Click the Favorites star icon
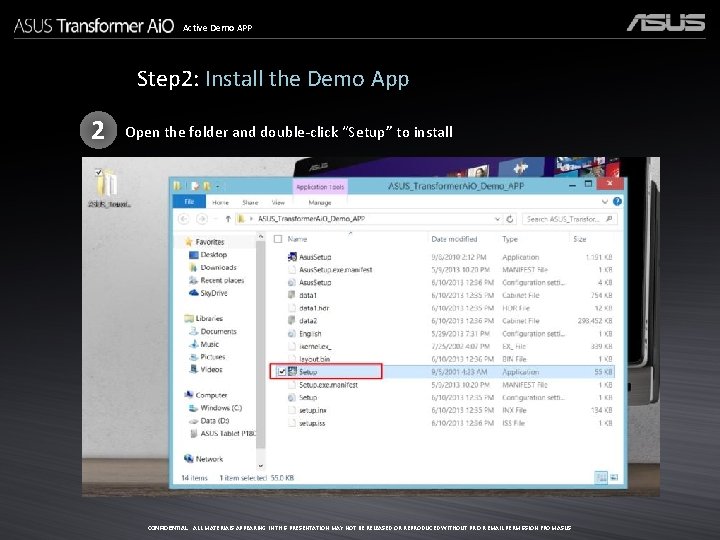Viewport: 720px width, 540px height. (188, 242)
